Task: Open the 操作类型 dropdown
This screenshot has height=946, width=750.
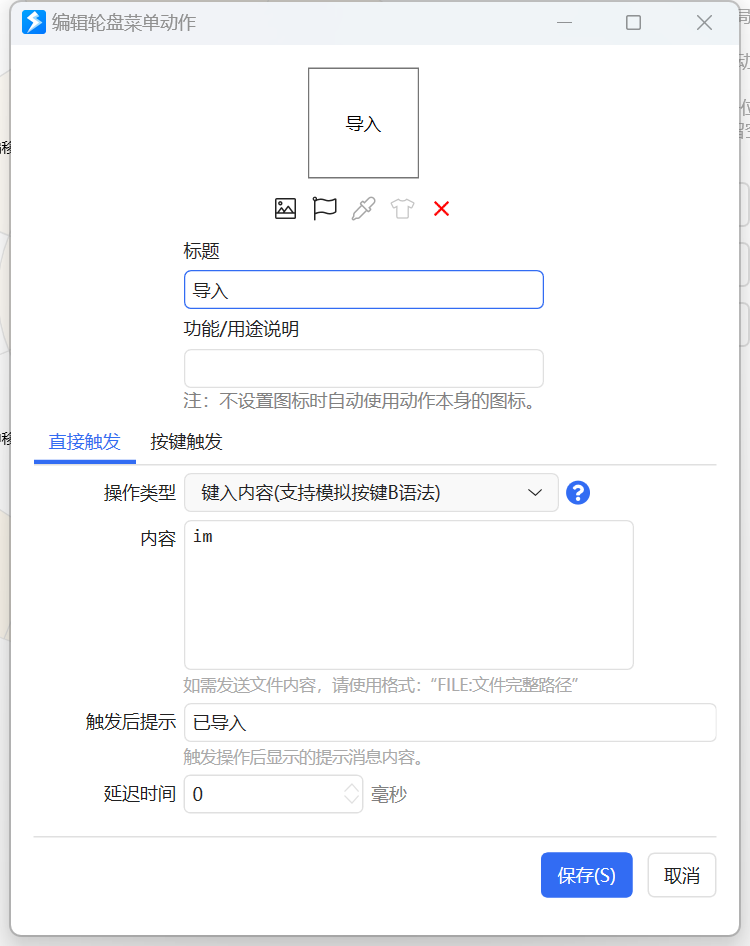Action: click(371, 492)
